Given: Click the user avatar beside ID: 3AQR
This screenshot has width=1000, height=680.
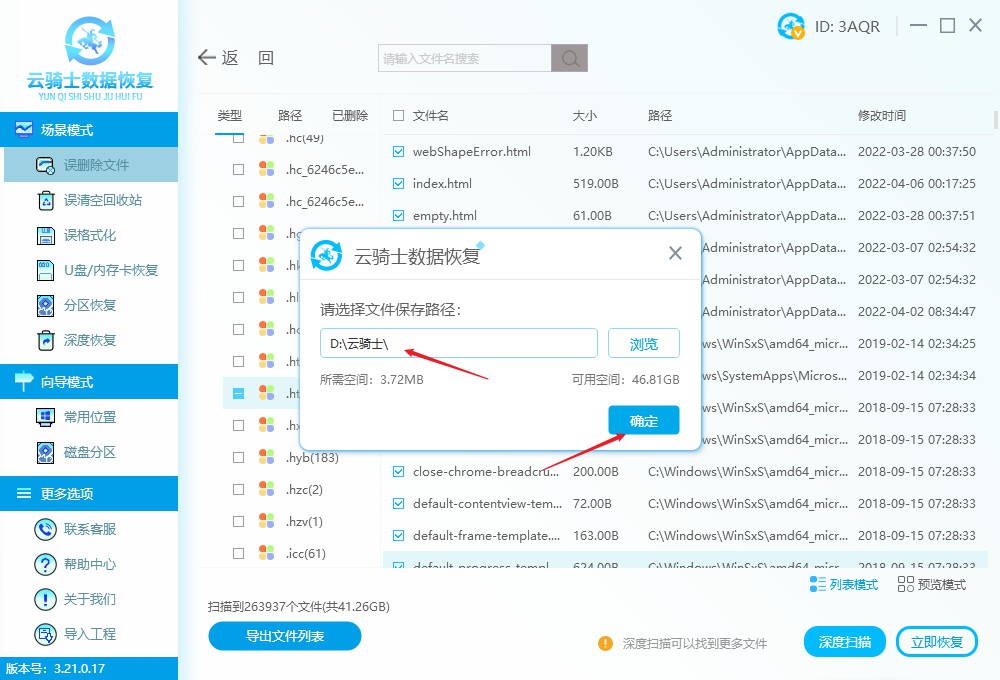Looking at the screenshot, I should 791,26.
